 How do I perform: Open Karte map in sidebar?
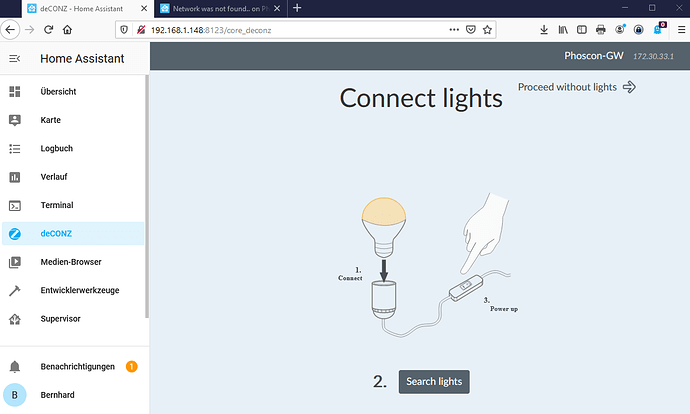[15, 120]
